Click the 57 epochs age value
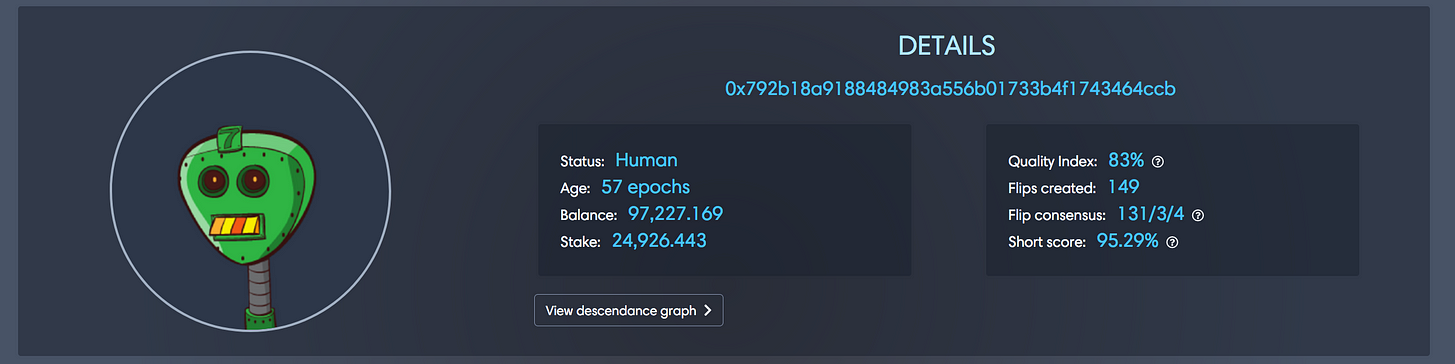This screenshot has width=1455, height=364. pyautogui.click(x=645, y=187)
